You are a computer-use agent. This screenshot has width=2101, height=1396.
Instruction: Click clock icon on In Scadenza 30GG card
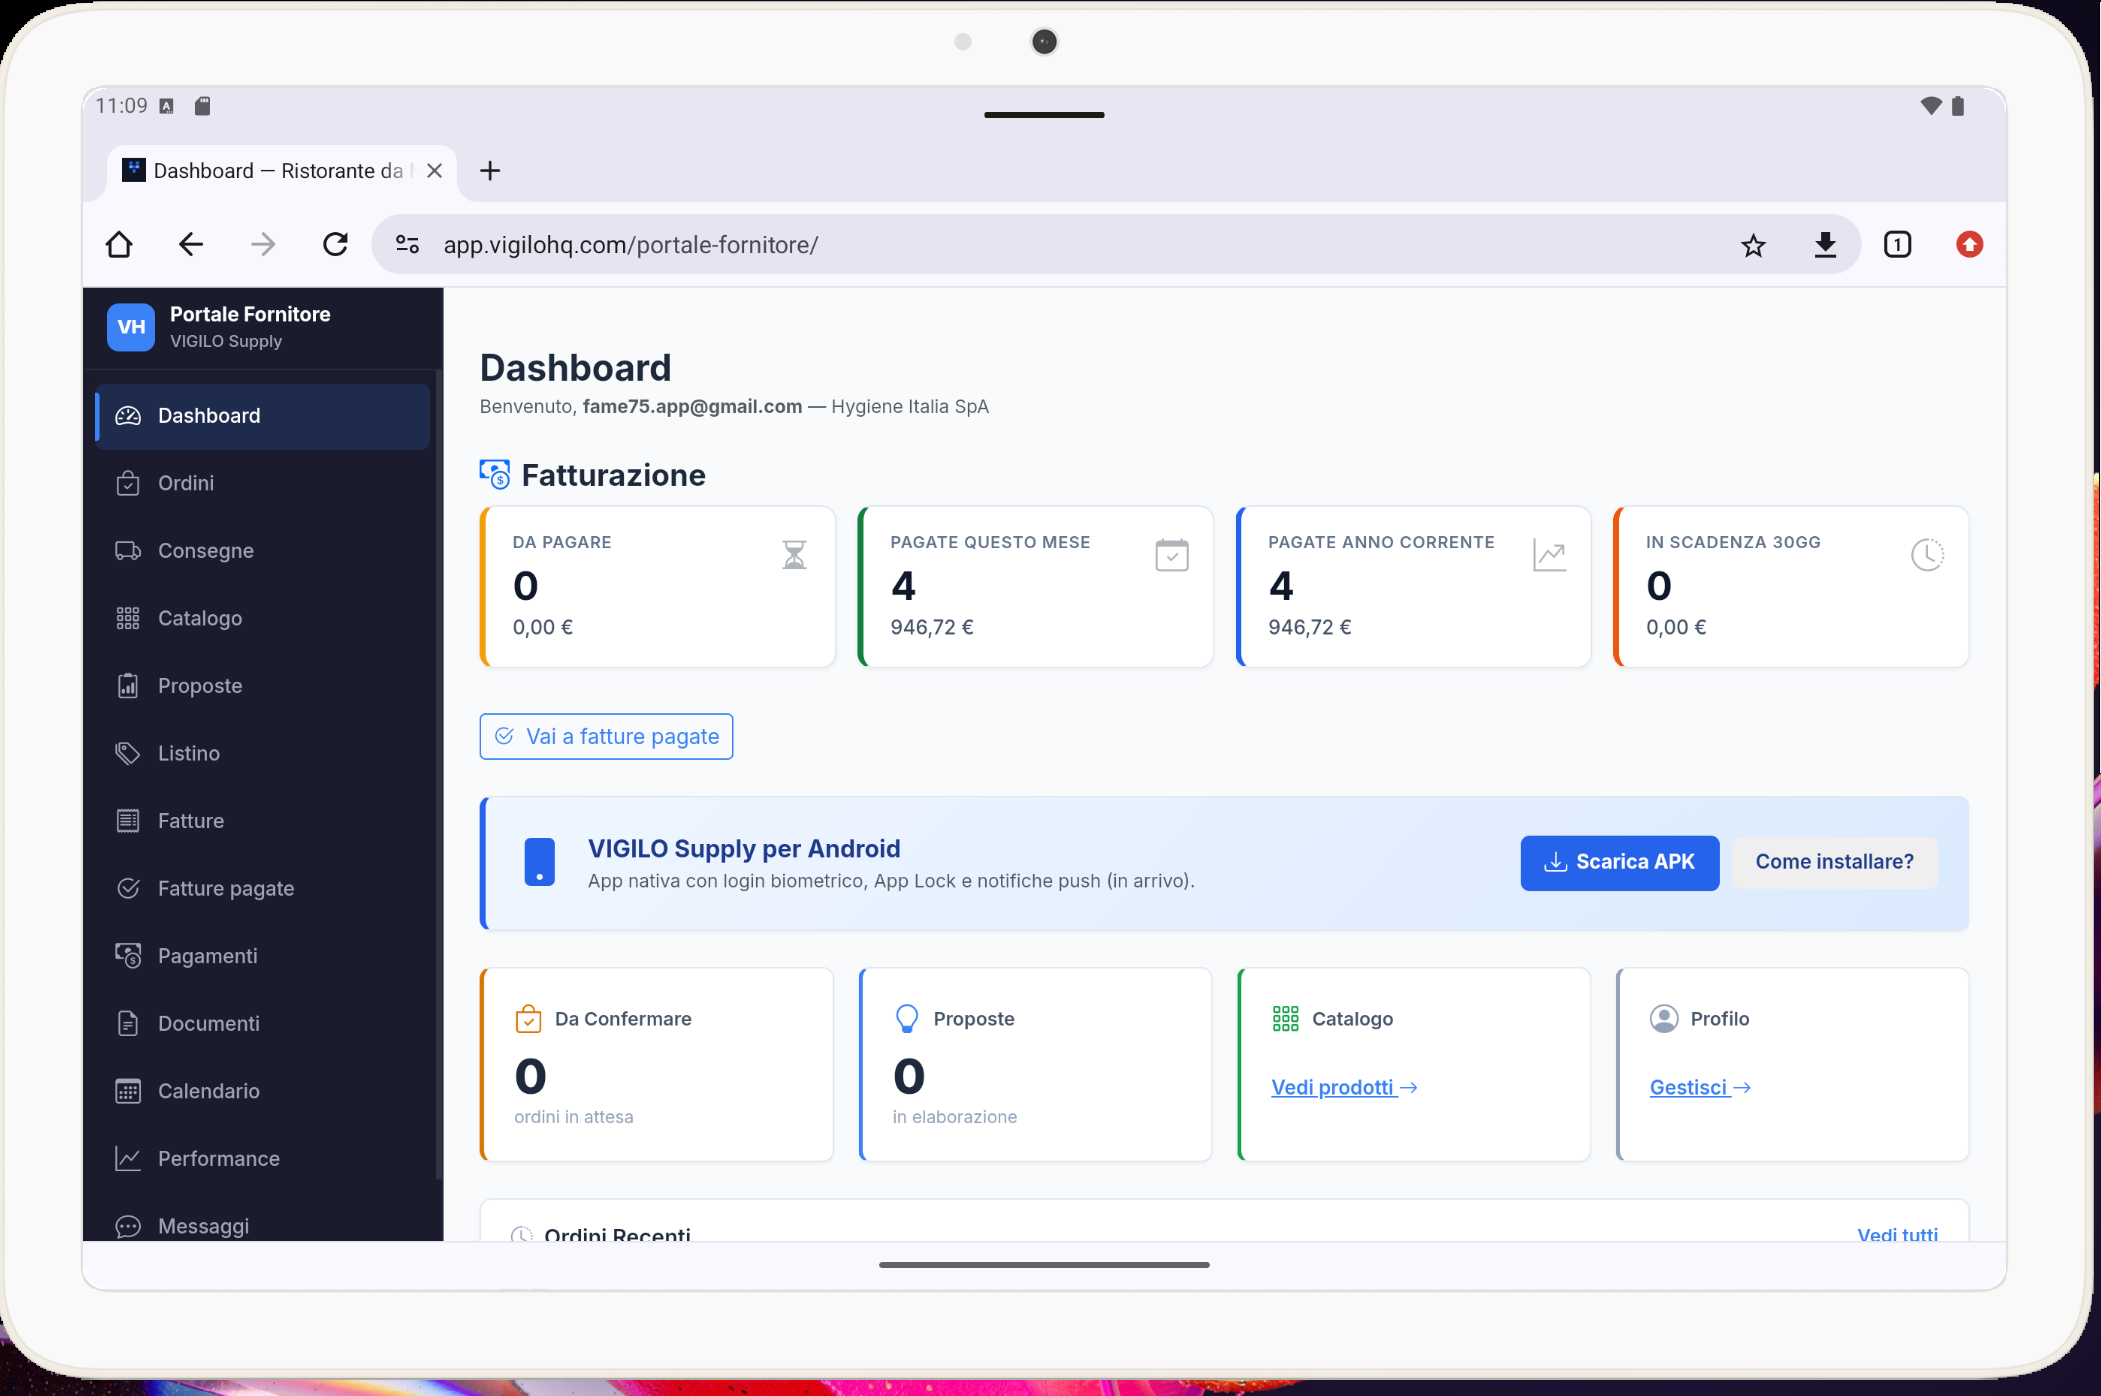coord(1927,555)
